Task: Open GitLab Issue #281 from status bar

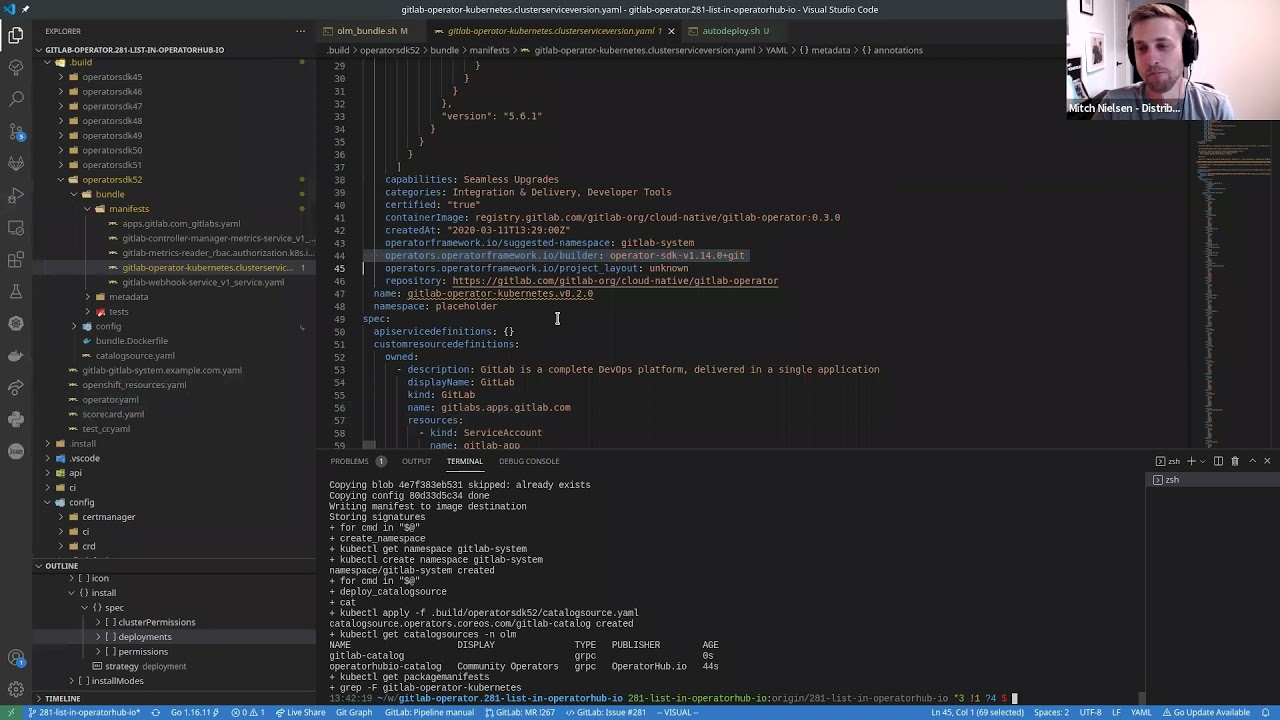Action: [606, 712]
